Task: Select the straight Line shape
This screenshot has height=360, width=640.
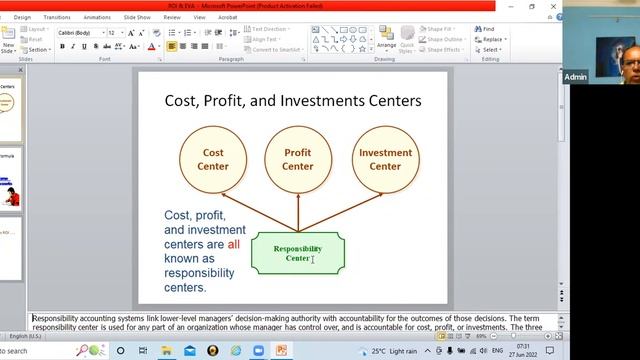Action: coord(325,30)
